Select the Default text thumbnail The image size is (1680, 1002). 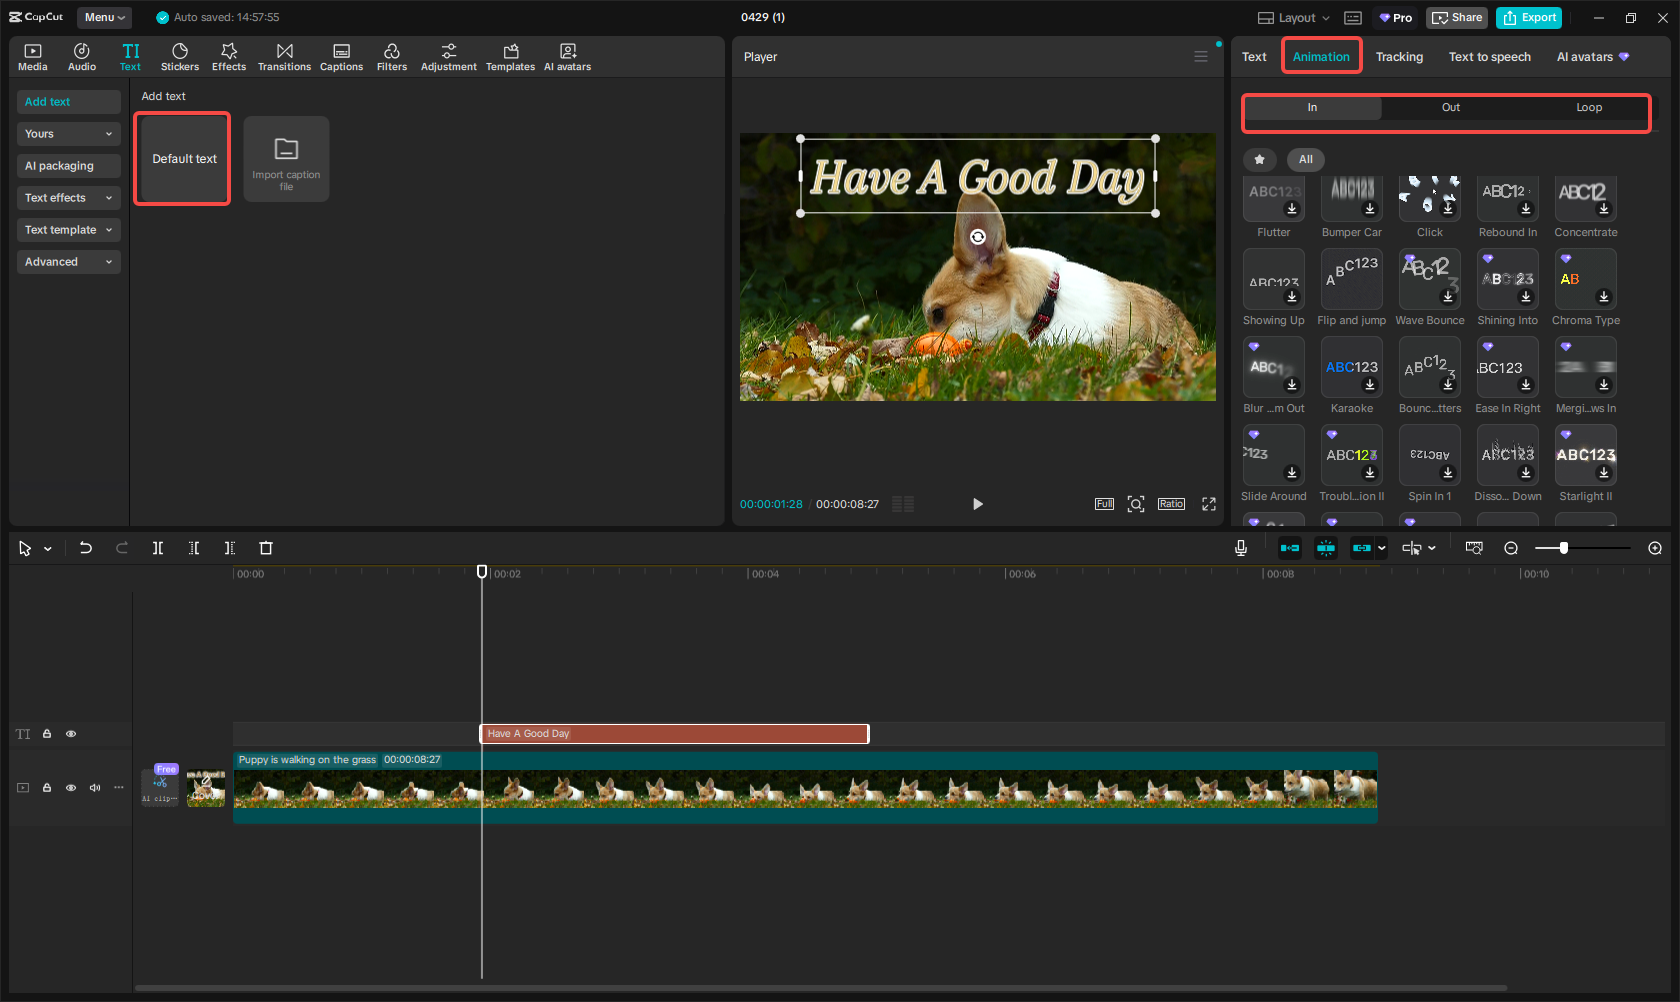tap(182, 158)
